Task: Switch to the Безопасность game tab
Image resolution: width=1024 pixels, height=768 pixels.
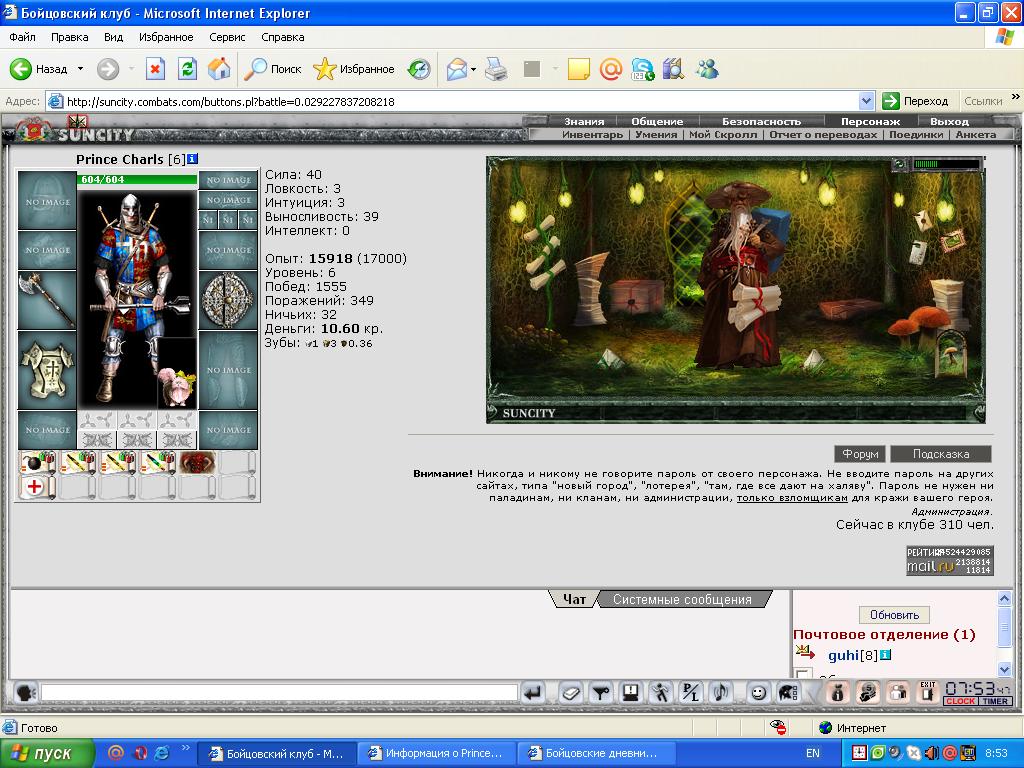Action: [761, 121]
